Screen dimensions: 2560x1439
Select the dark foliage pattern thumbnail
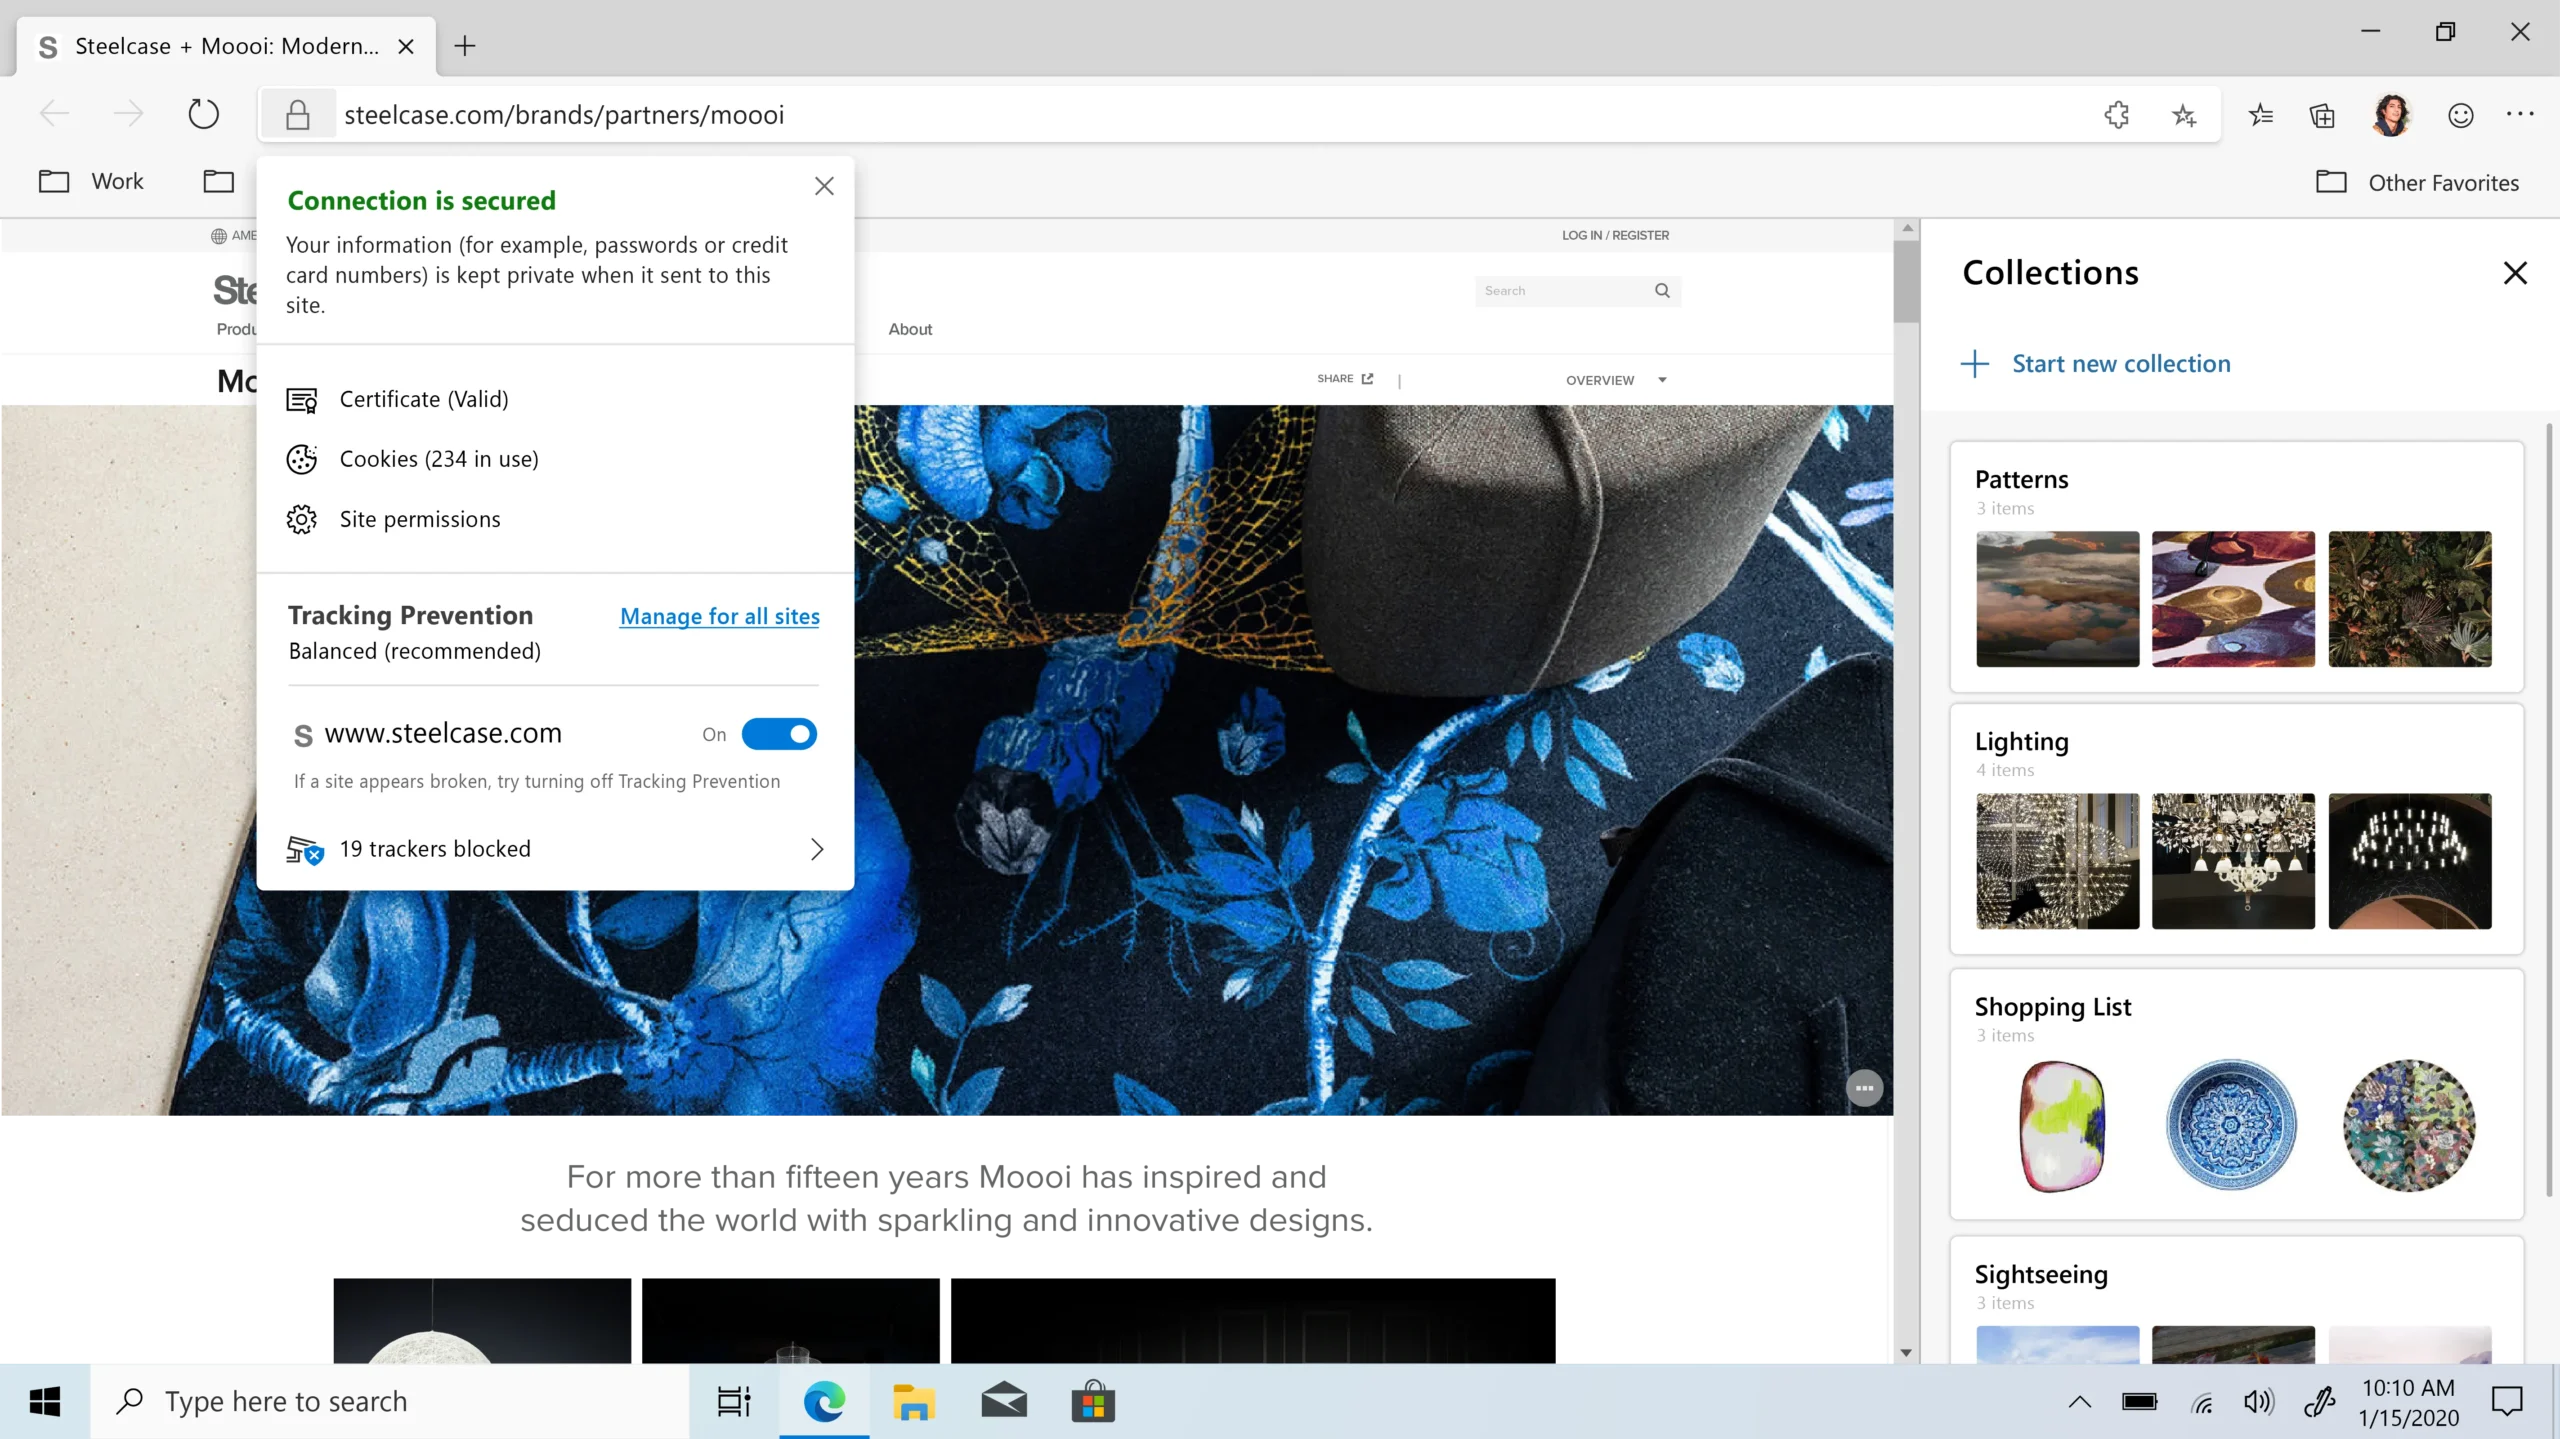pos(2410,599)
